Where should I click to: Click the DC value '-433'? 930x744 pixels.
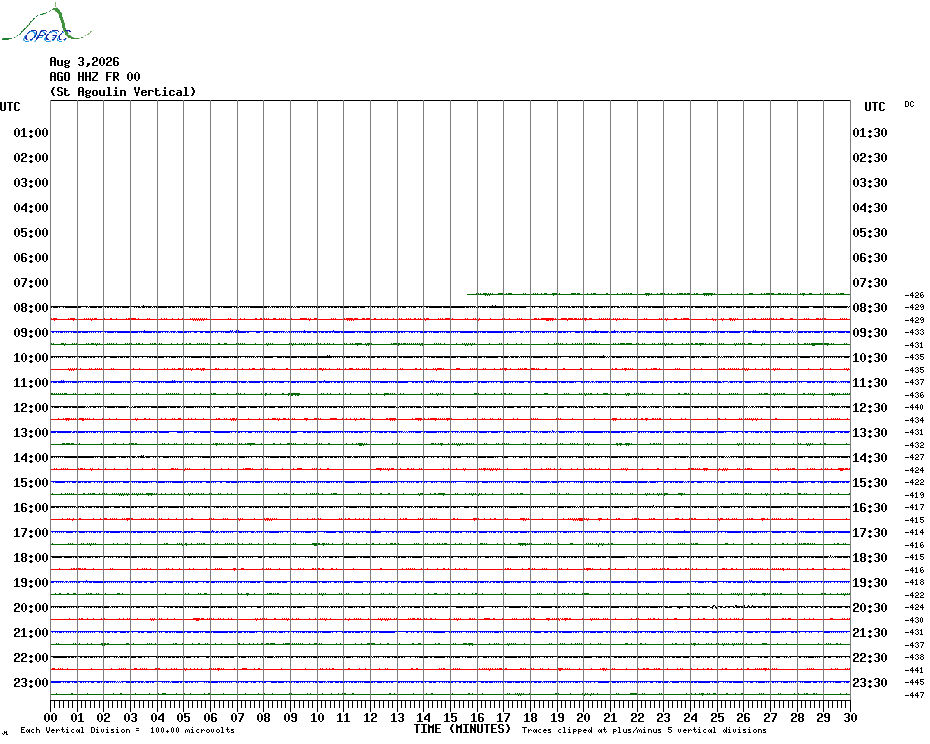(914, 332)
